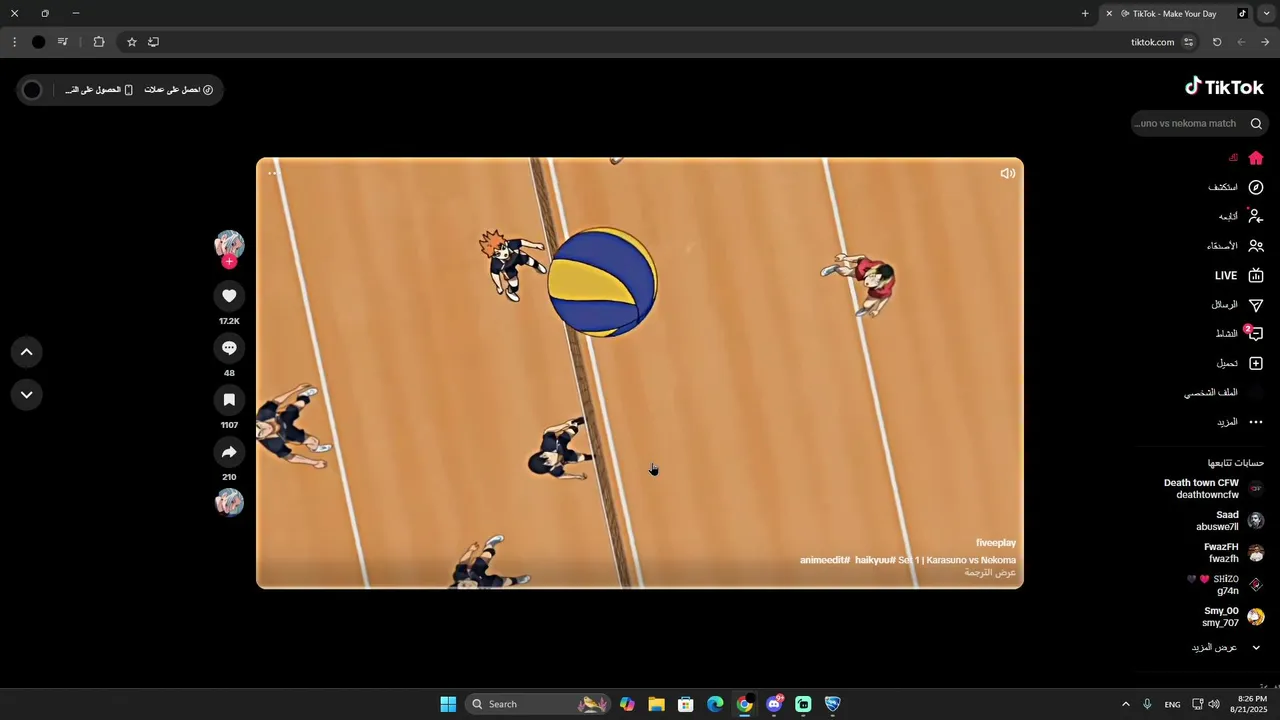
Task: Click the Get App phone button
Action: click(x=98, y=90)
